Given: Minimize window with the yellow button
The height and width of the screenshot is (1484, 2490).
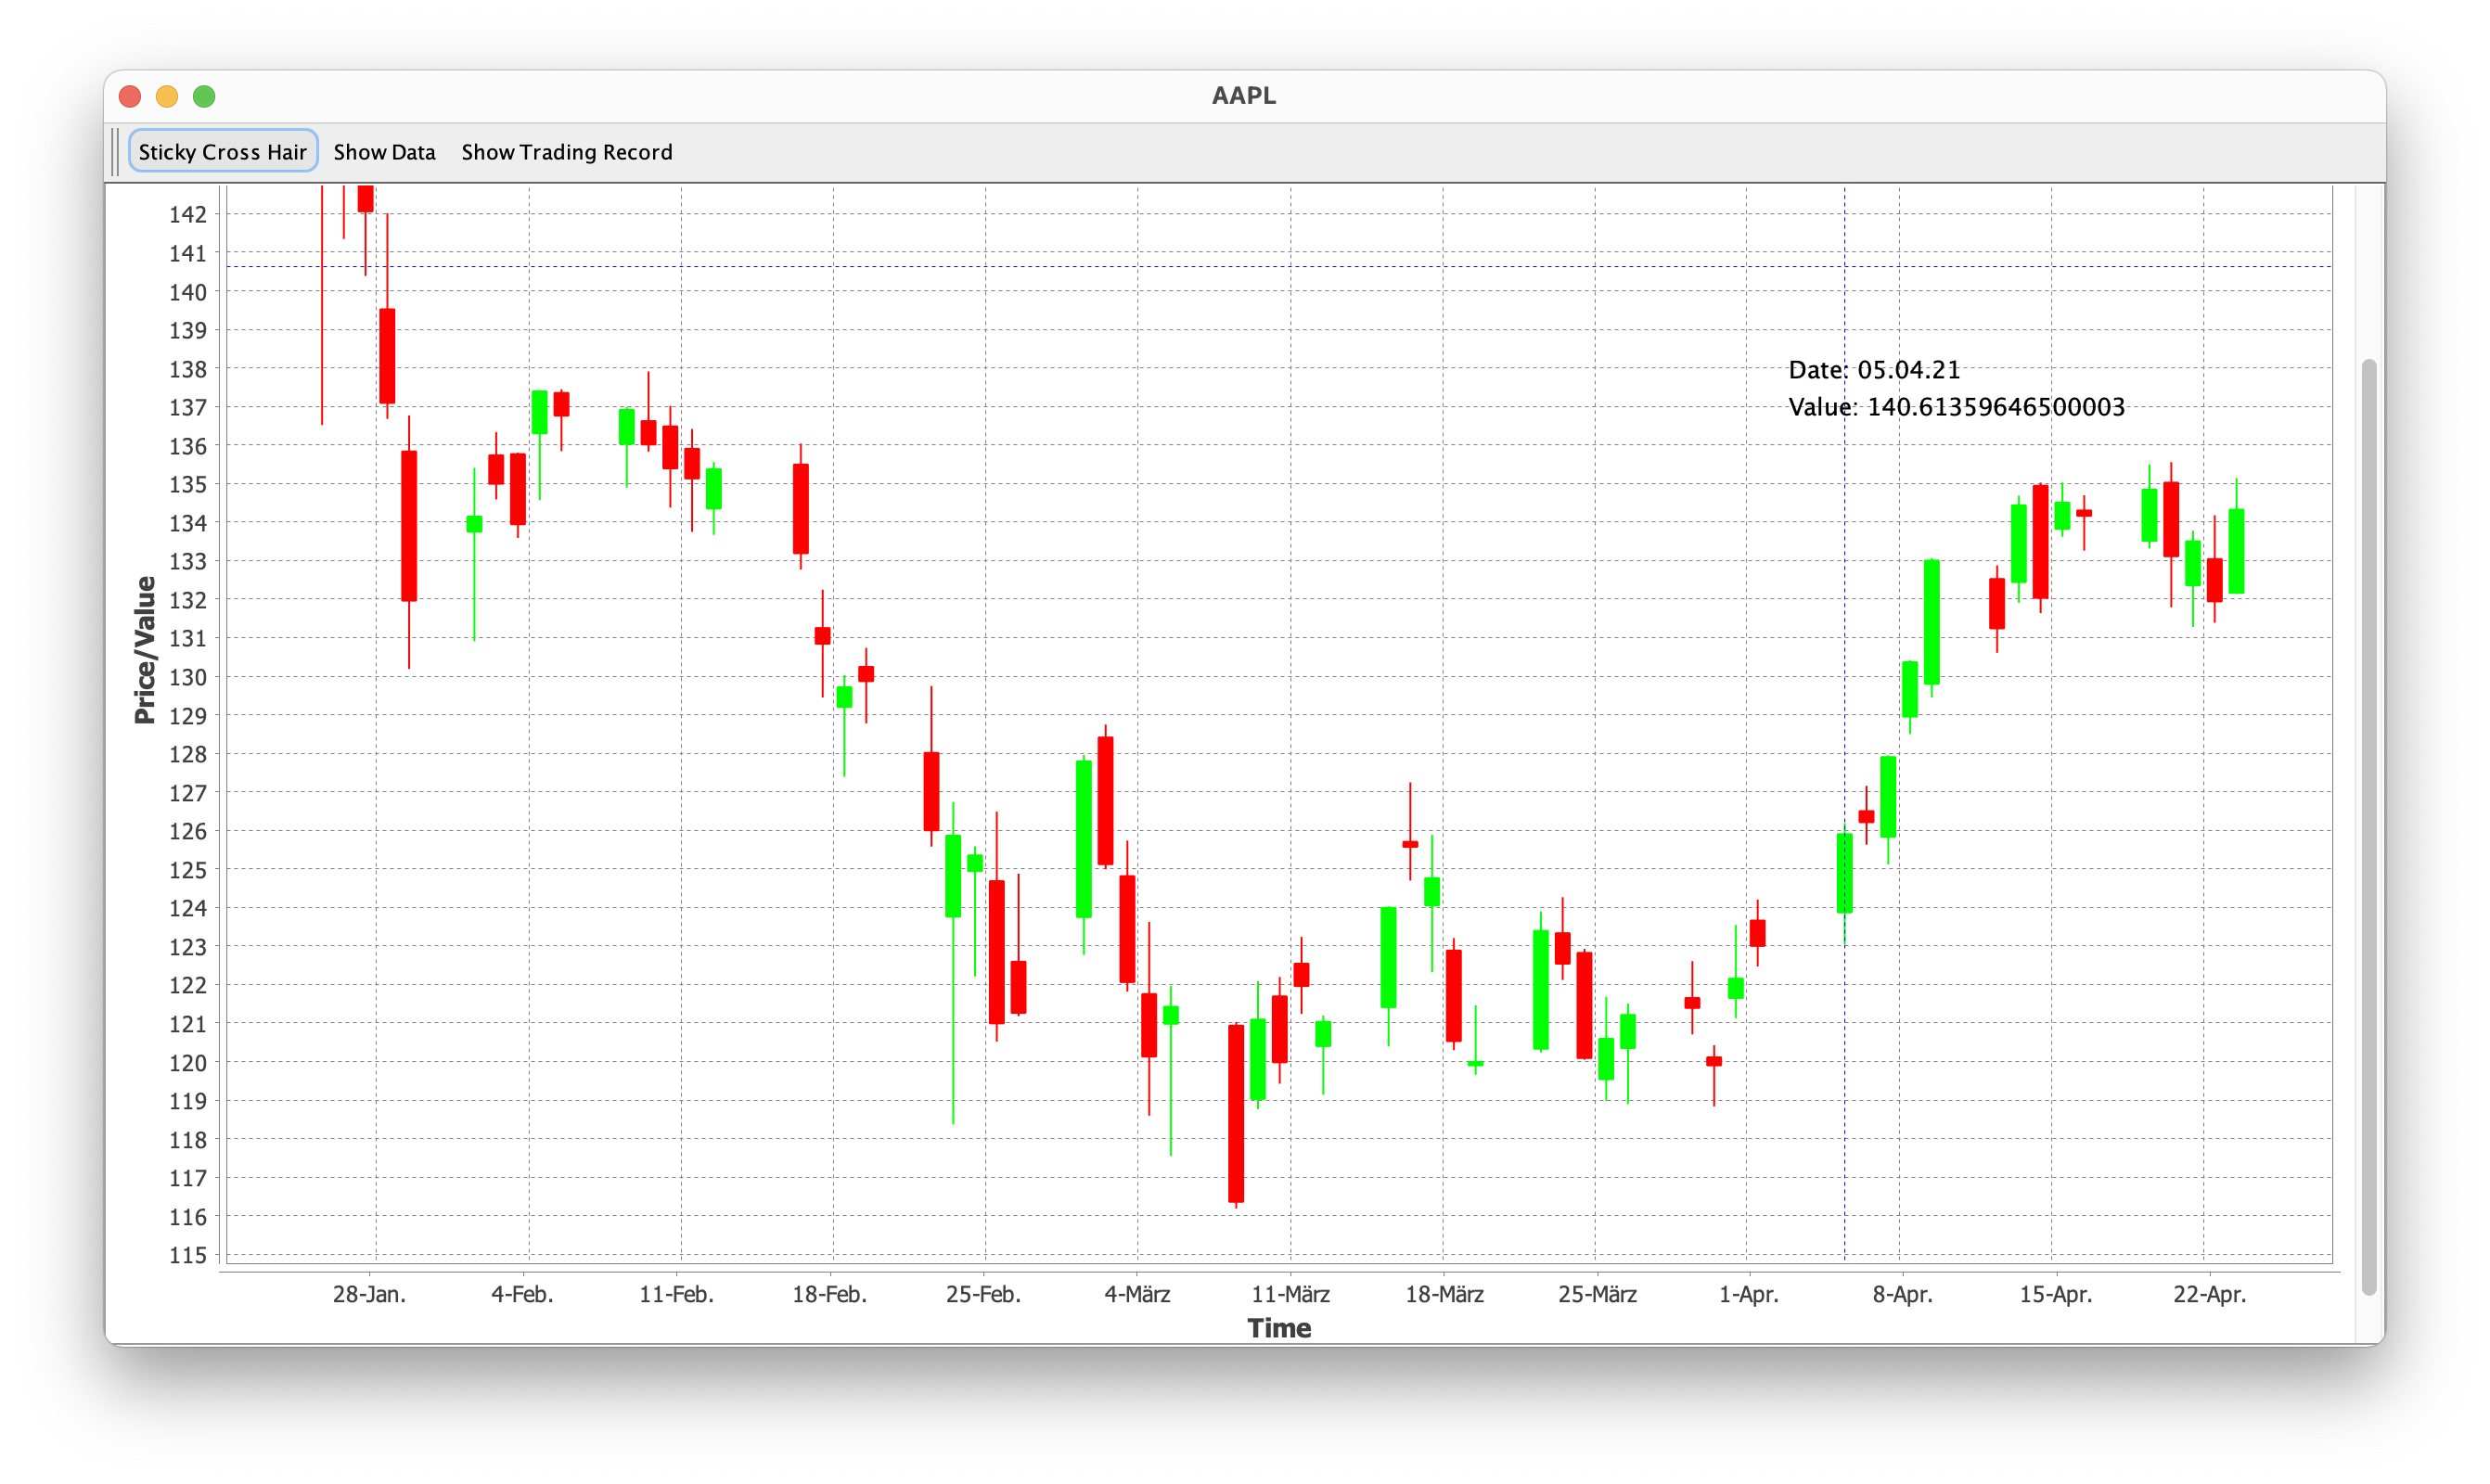Looking at the screenshot, I should tap(167, 96).
